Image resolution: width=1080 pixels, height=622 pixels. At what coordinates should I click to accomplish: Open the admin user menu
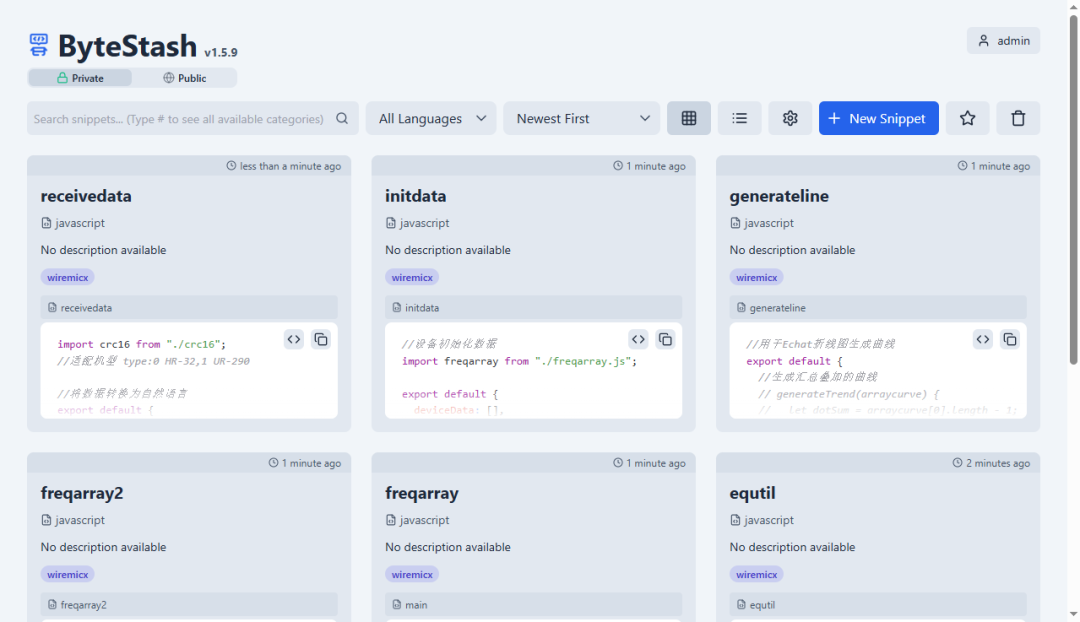point(1003,41)
